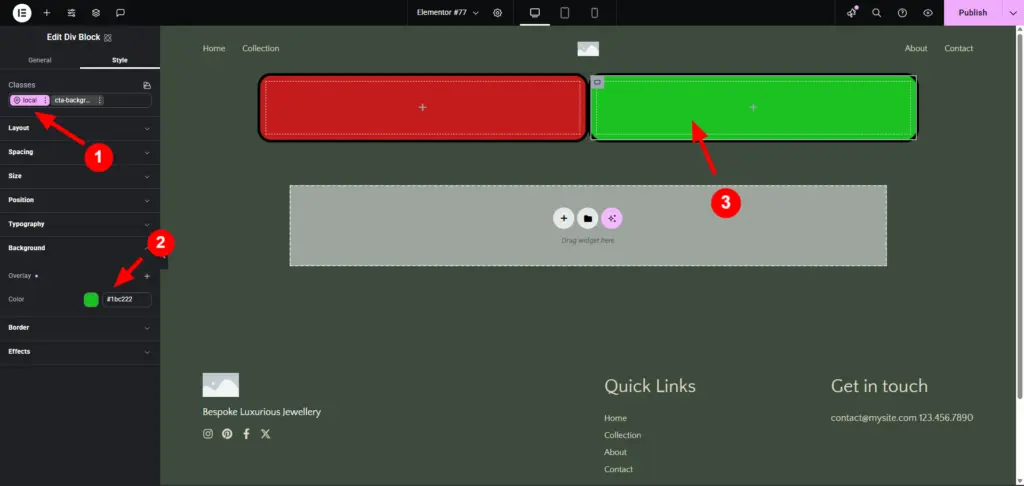Switch to mobile device view
1024x486 pixels.
click(594, 12)
